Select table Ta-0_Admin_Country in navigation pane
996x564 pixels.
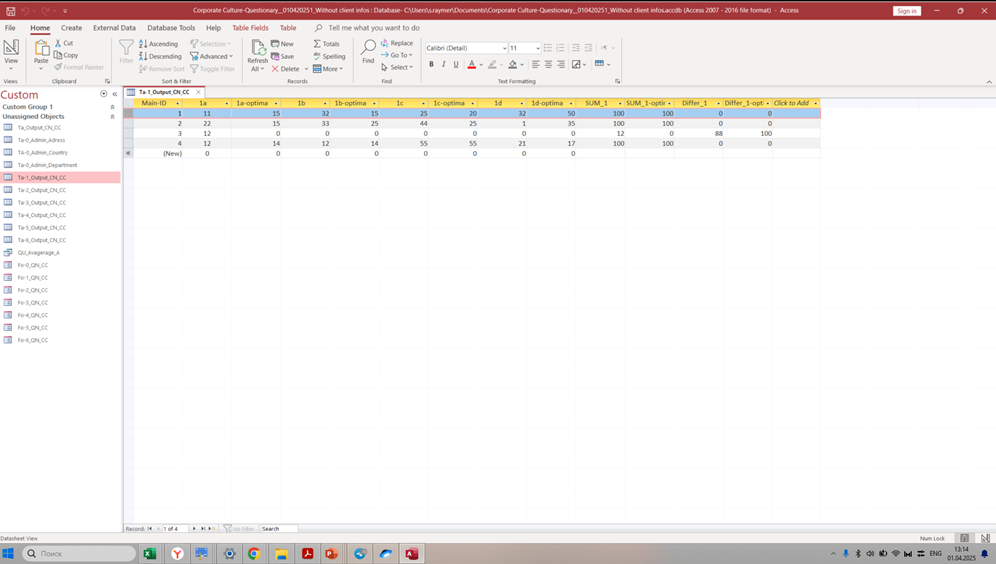42,152
